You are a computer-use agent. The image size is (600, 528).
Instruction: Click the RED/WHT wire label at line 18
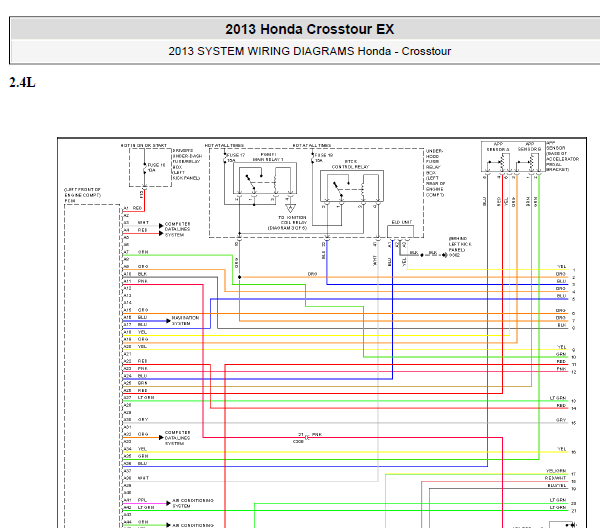point(556,478)
